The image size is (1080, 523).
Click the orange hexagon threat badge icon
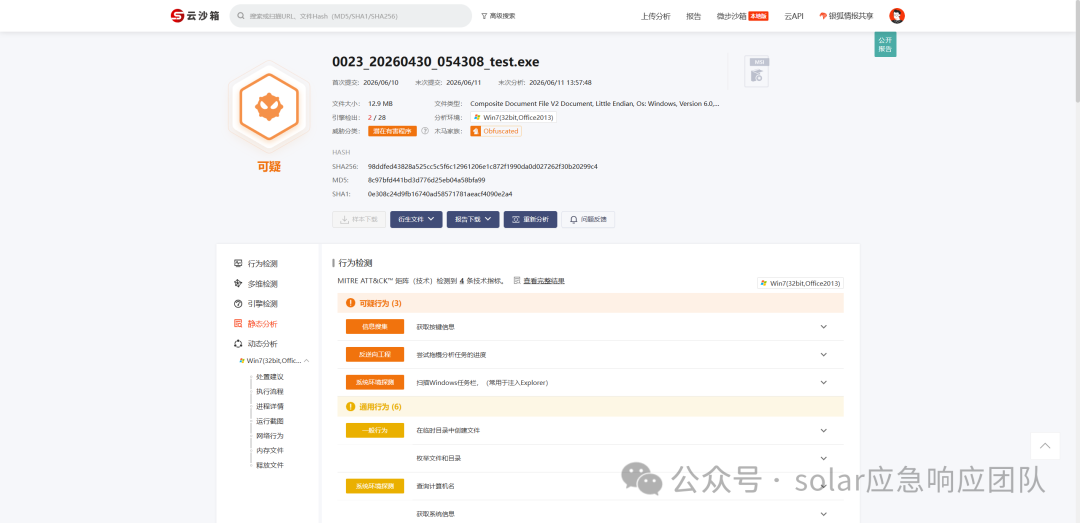click(x=269, y=107)
